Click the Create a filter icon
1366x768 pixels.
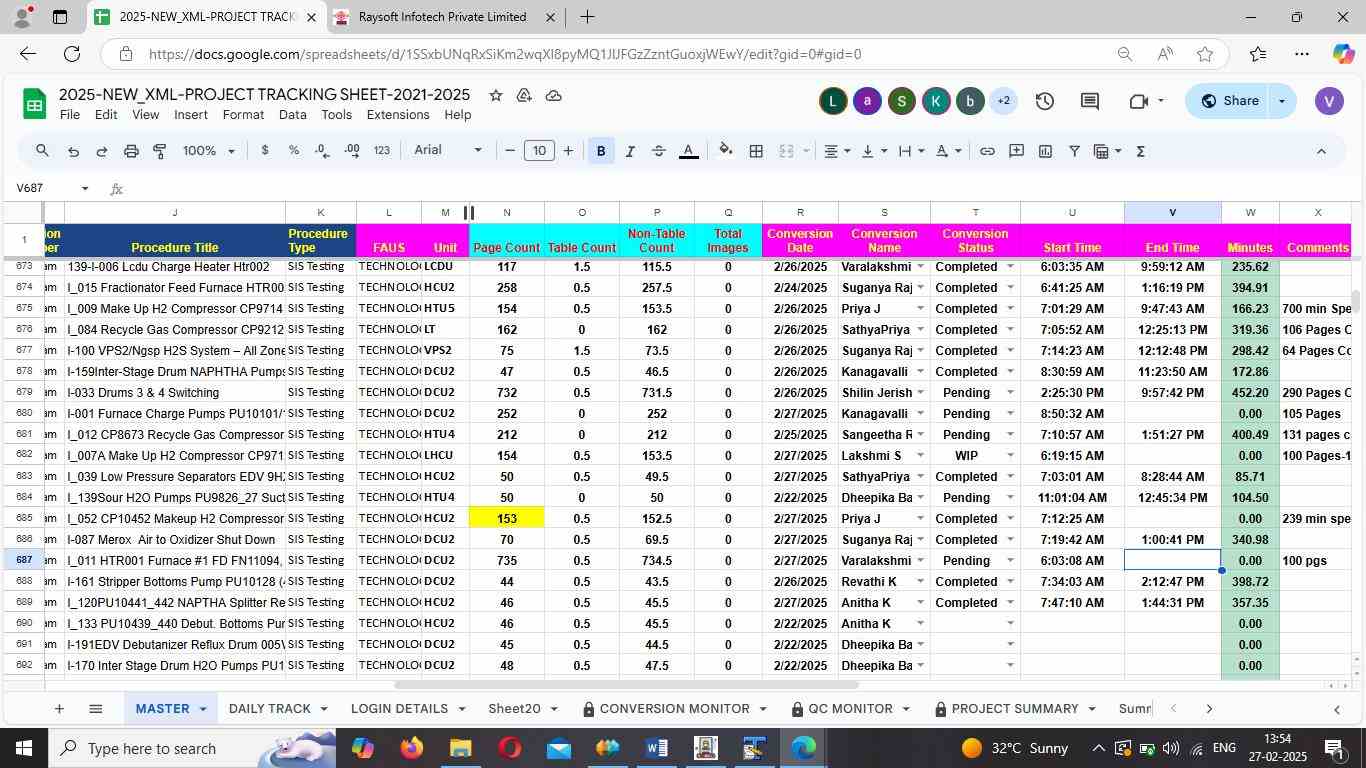click(x=1074, y=151)
